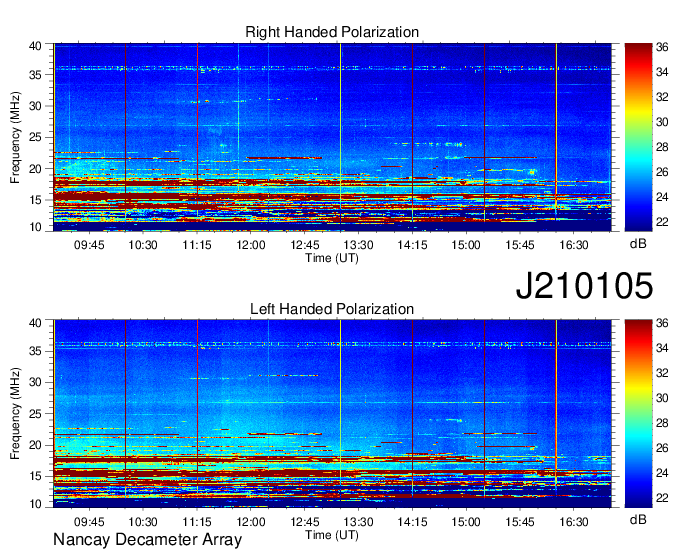Click 35 MHz tick on Left Handed plot
Screen dimensions: 680x552
[35, 351]
